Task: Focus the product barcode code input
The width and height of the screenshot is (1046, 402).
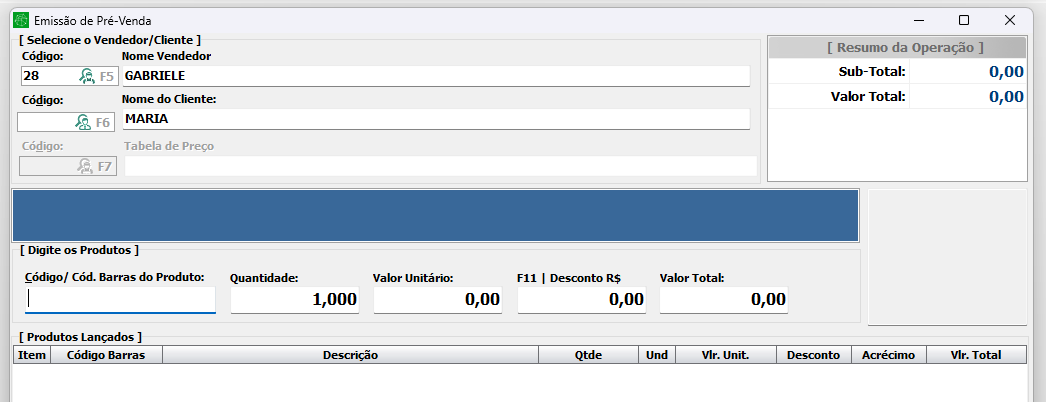Action: tap(120, 299)
